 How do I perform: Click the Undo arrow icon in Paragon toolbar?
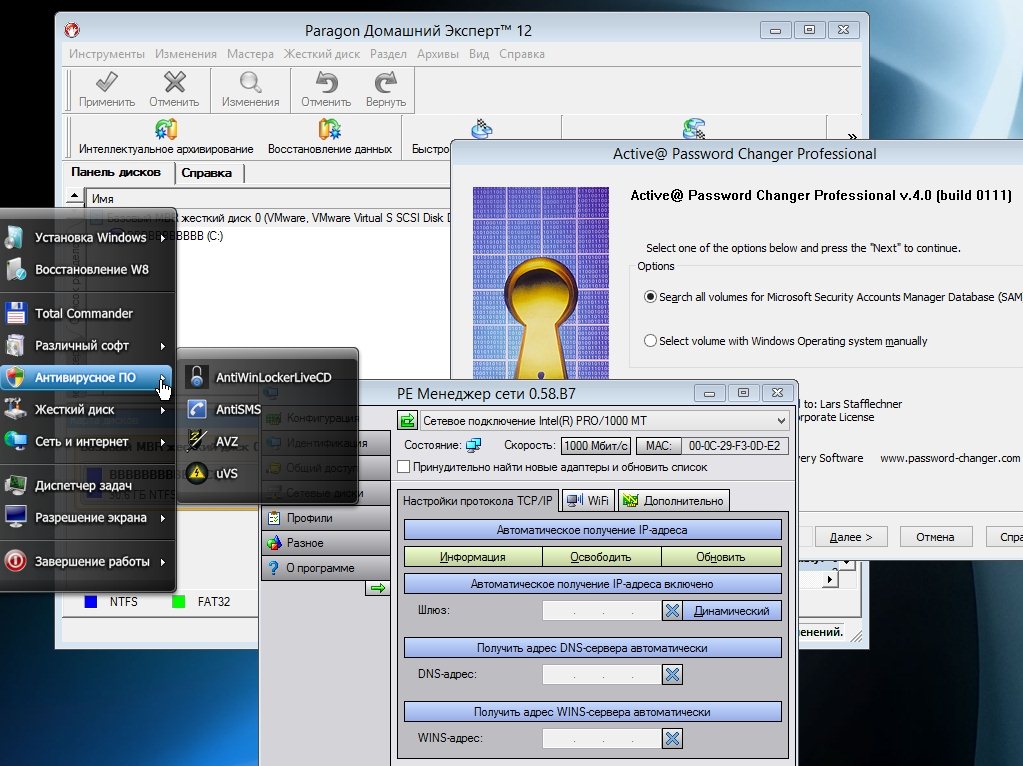[x=325, y=83]
